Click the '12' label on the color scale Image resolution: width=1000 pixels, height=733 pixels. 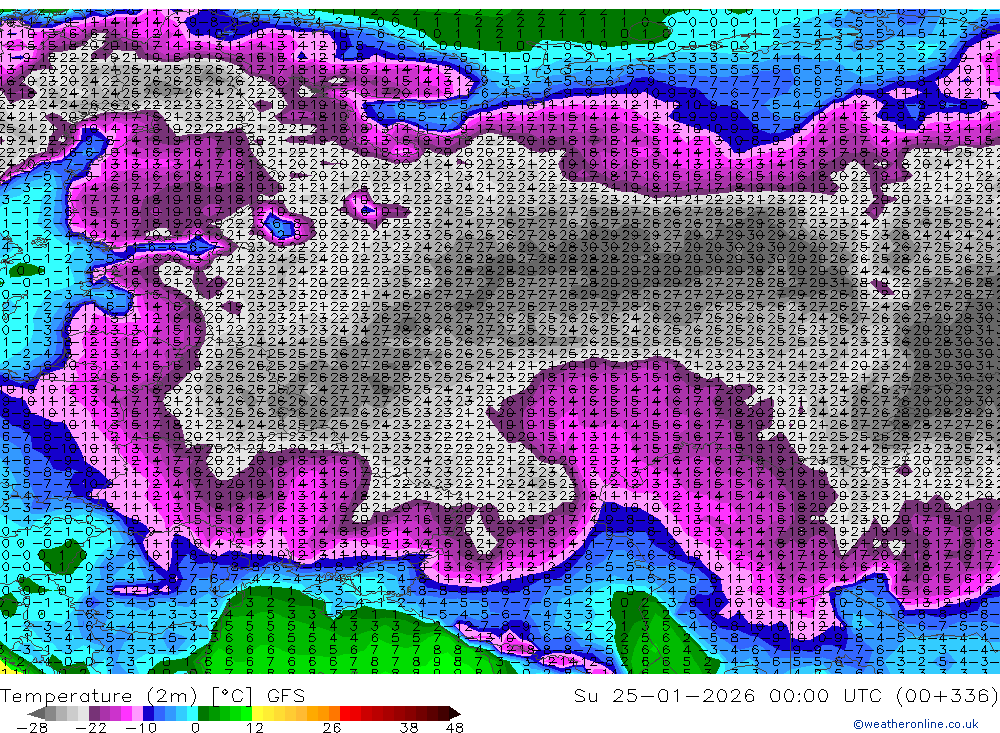(x=254, y=727)
